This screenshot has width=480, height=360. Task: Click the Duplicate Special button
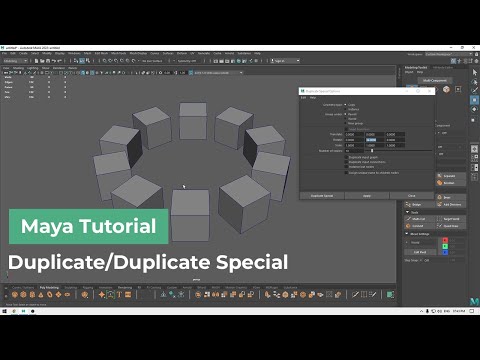click(322, 196)
